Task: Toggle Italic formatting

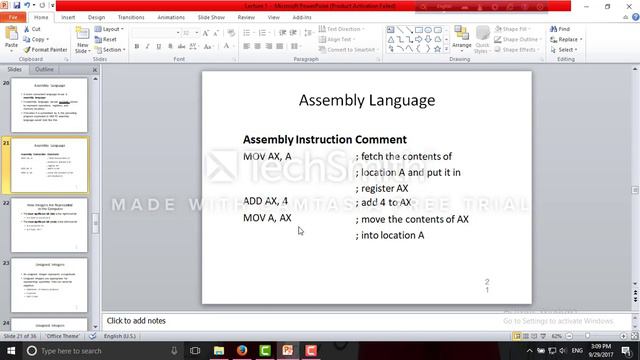Action: (x=148, y=47)
